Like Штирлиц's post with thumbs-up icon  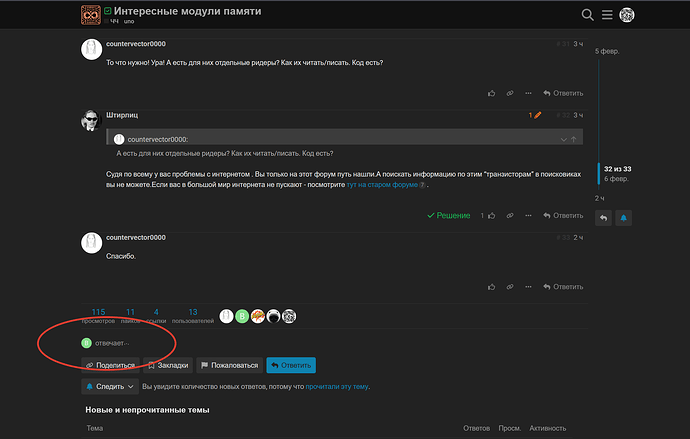[x=492, y=215]
